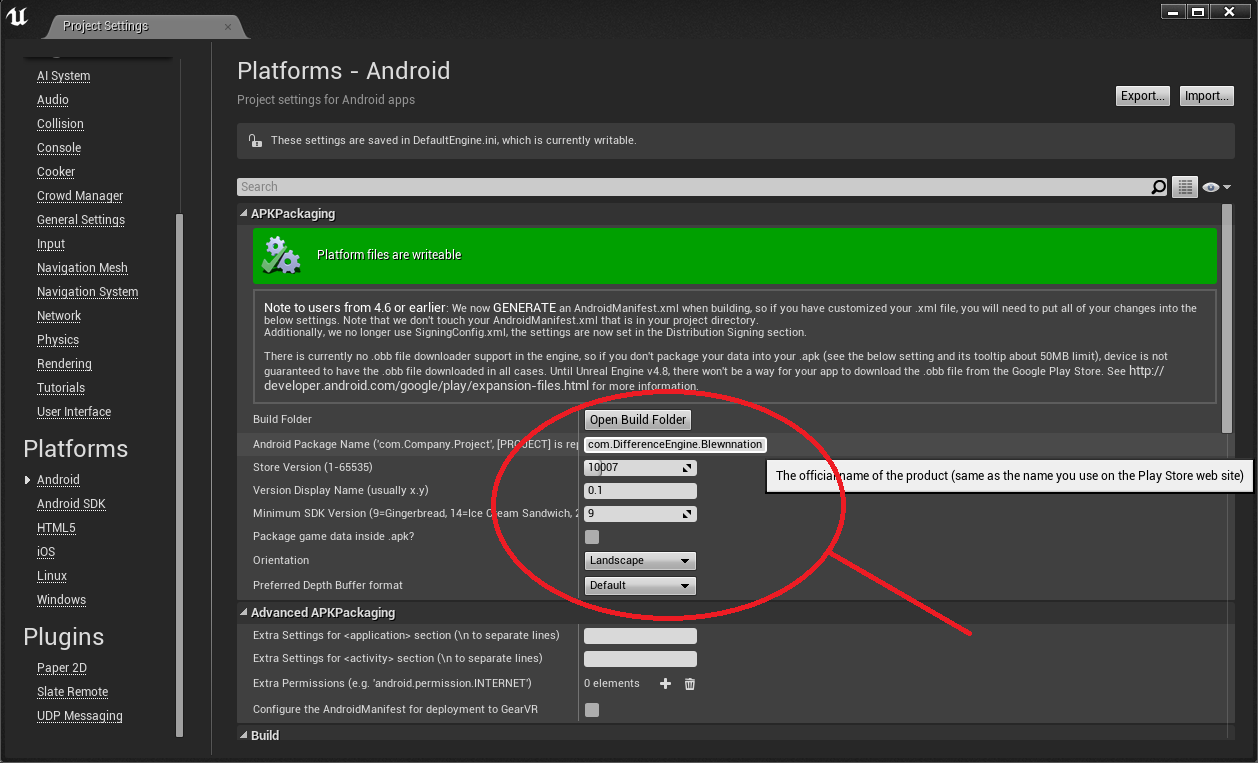This screenshot has width=1258, height=763.
Task: Open Collision settings
Action: [60, 124]
